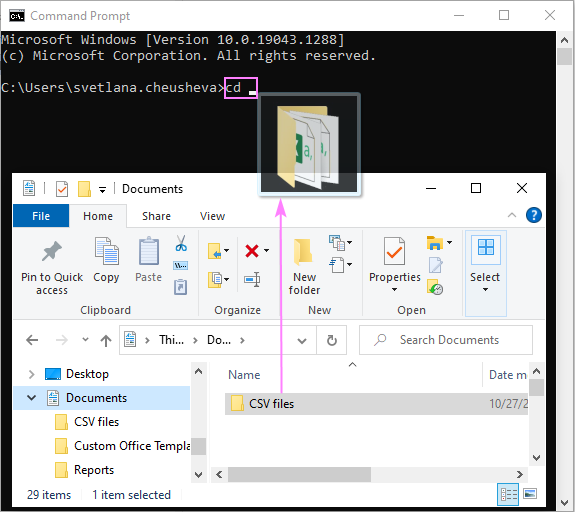Open Delete options dropdown arrow
This screenshot has width=575, height=512.
(x=267, y=250)
